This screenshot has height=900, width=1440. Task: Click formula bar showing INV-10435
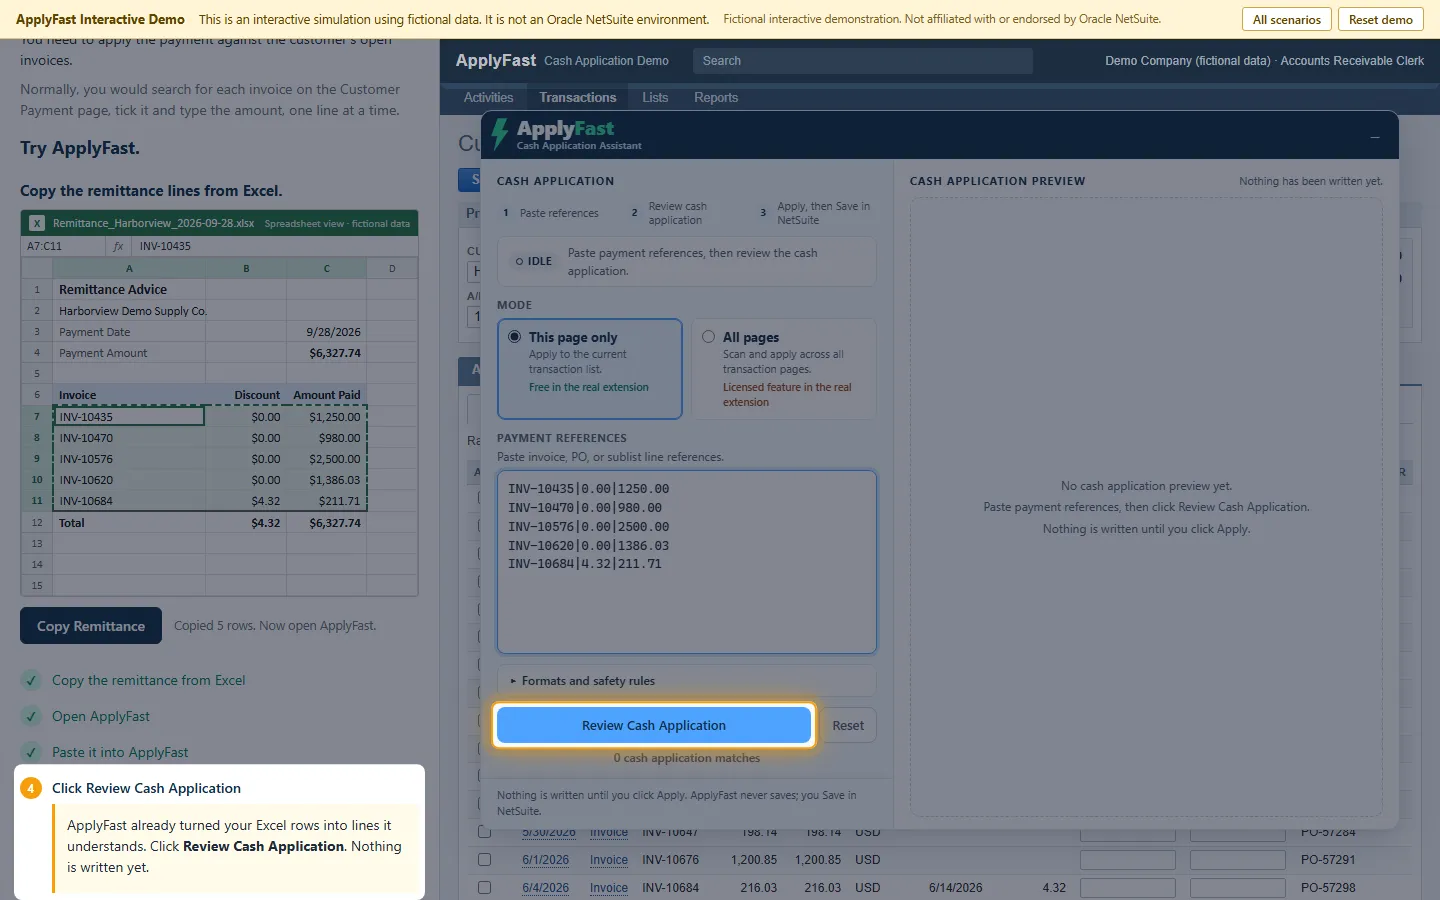click(275, 246)
